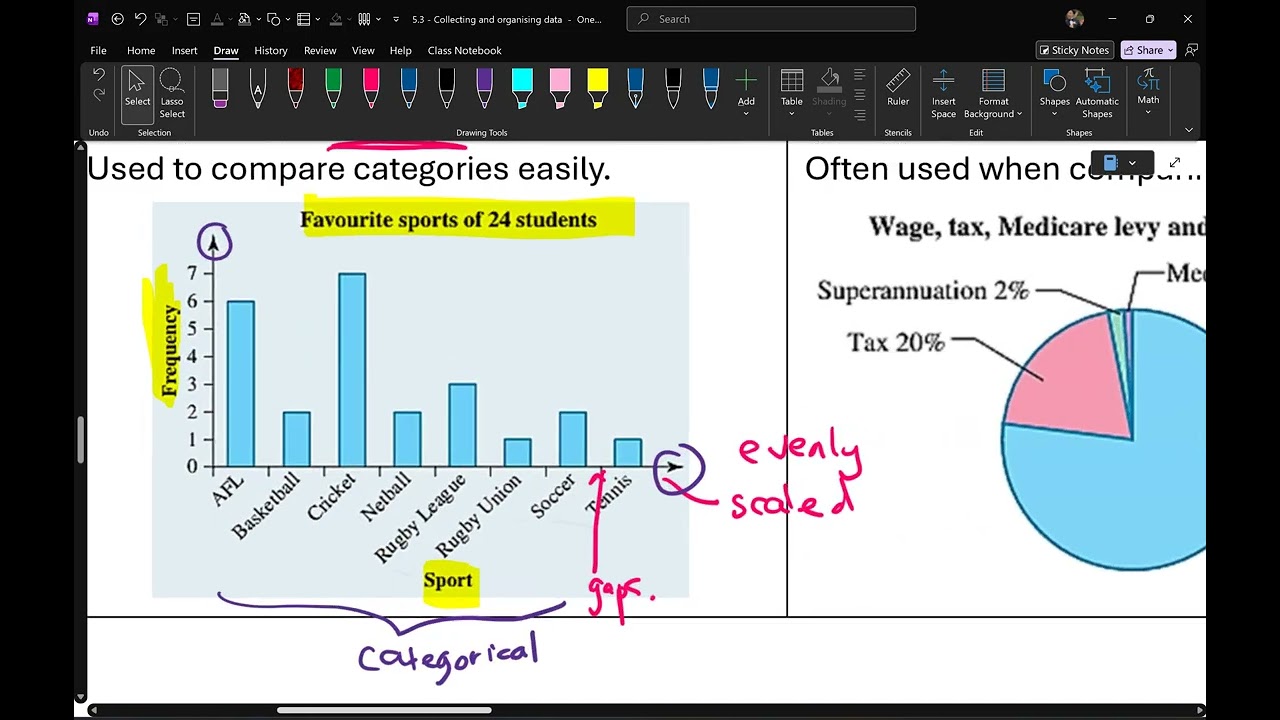This screenshot has height=720, width=1280.
Task: Open the Math dropdown
Action: (x=1148, y=92)
